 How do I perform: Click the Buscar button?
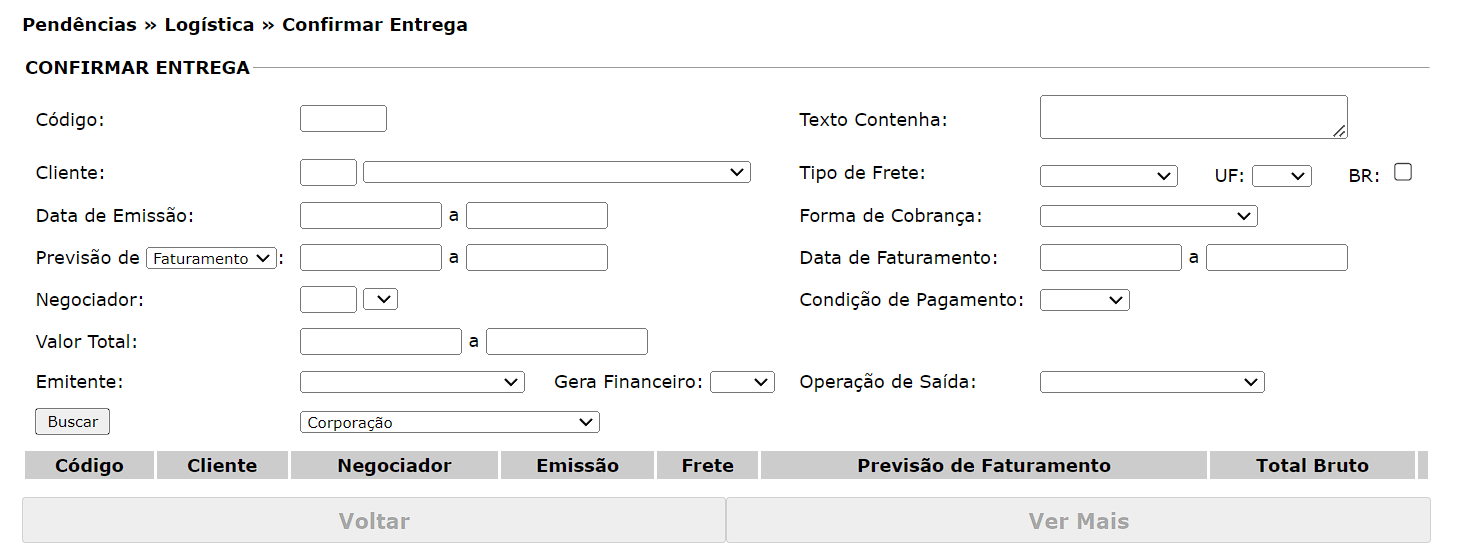click(72, 422)
